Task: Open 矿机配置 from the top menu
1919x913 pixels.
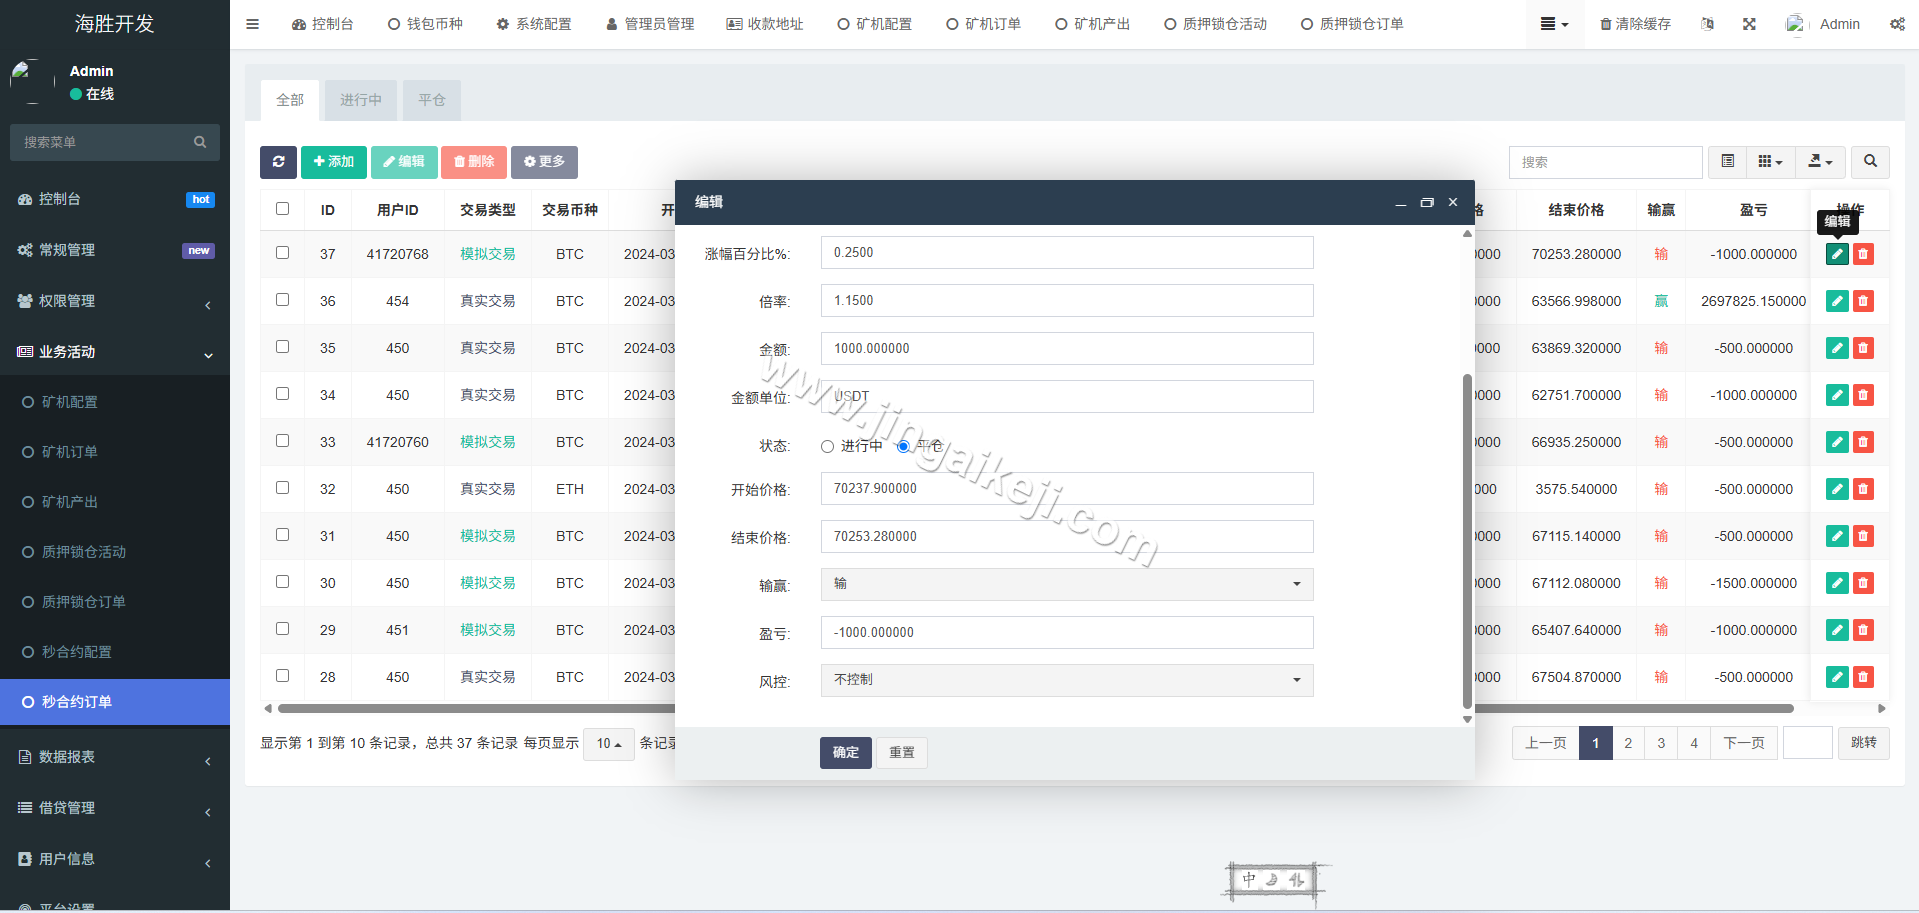Action: [875, 23]
